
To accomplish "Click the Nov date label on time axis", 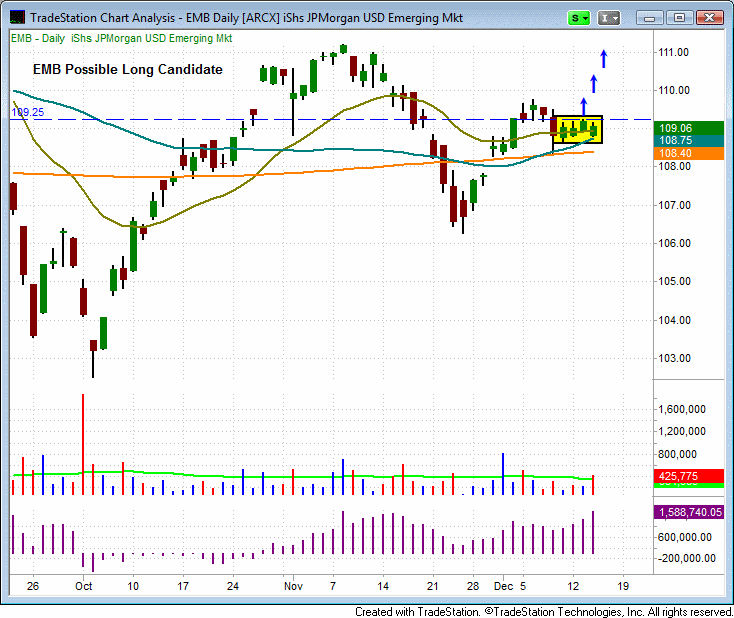I will pos(294,586).
